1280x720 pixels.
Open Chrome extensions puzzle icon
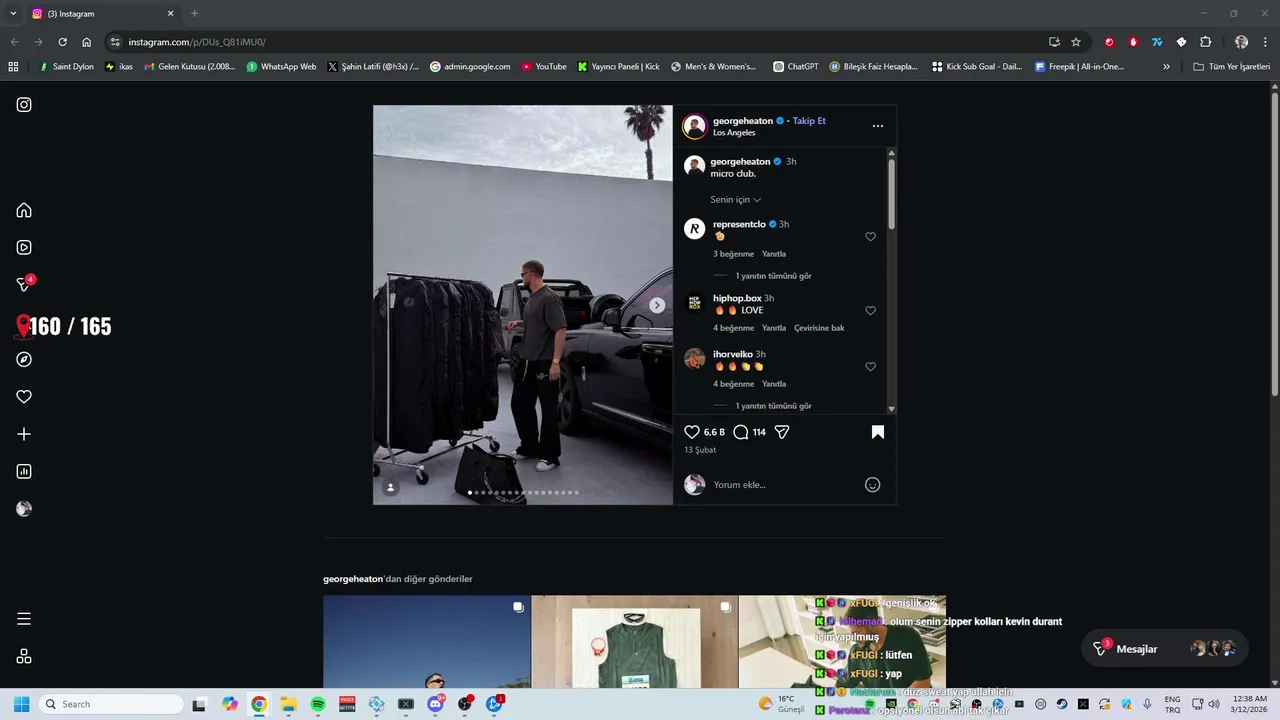pos(1206,42)
